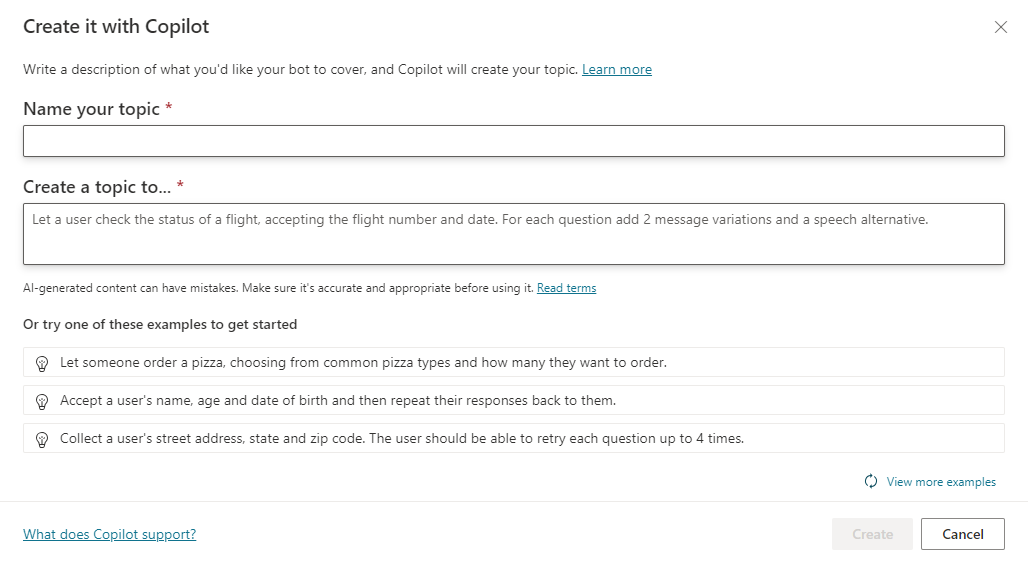Click the refresh icon for more examples

(871, 482)
